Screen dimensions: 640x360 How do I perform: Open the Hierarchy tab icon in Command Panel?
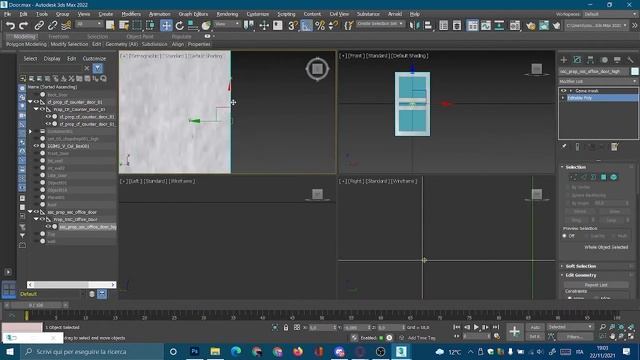click(590, 60)
